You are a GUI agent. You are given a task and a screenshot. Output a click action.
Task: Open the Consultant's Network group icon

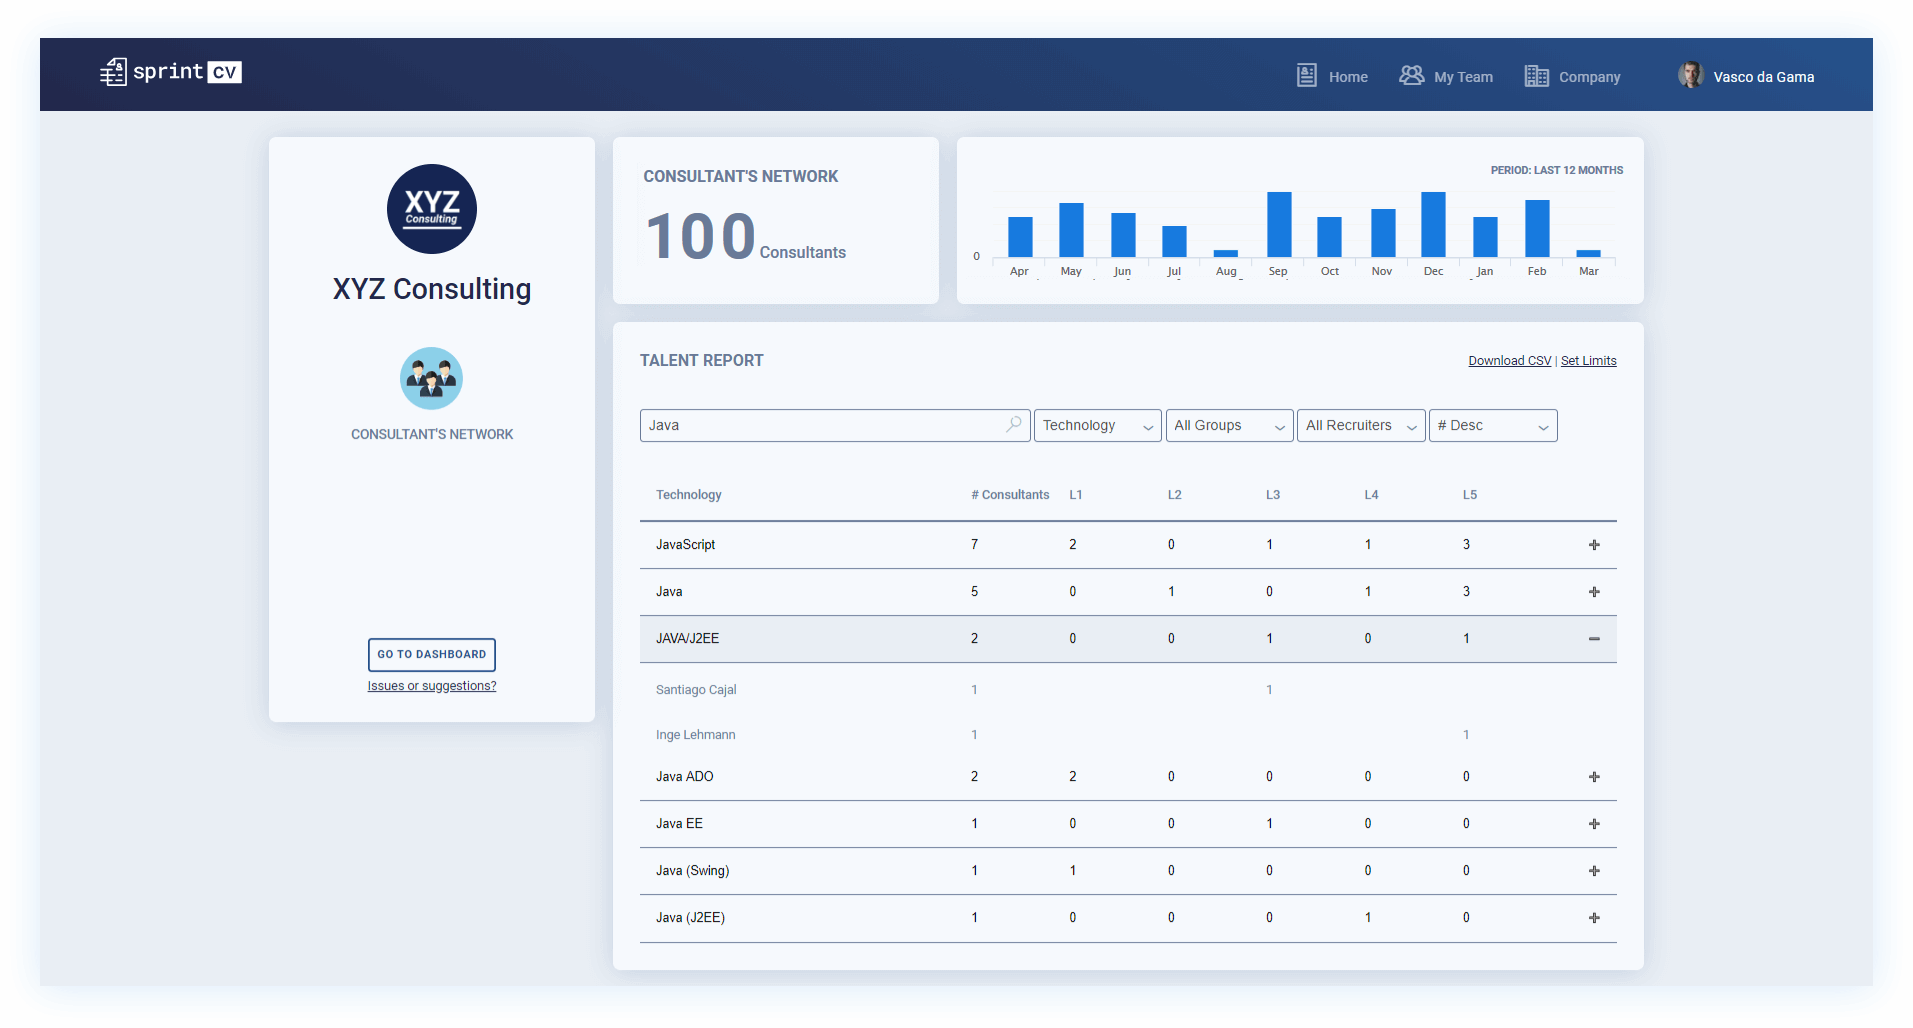tap(431, 379)
